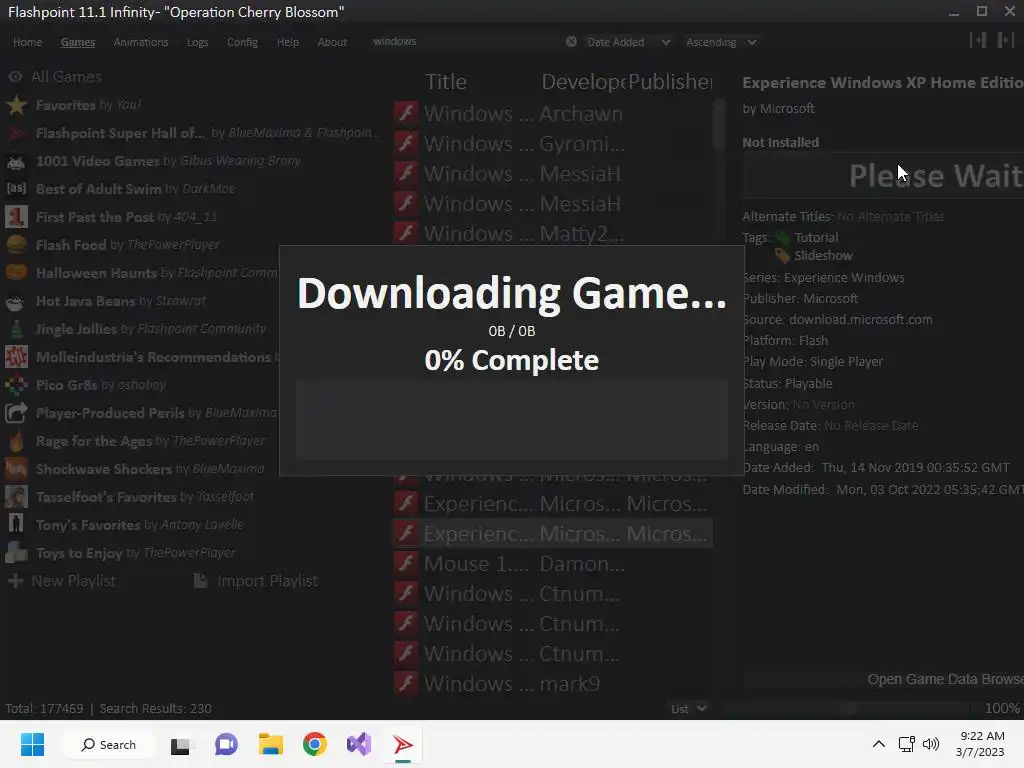Click the Halloween Haunts pumpkin icon
The height and width of the screenshot is (768, 1024).
tap(16, 273)
